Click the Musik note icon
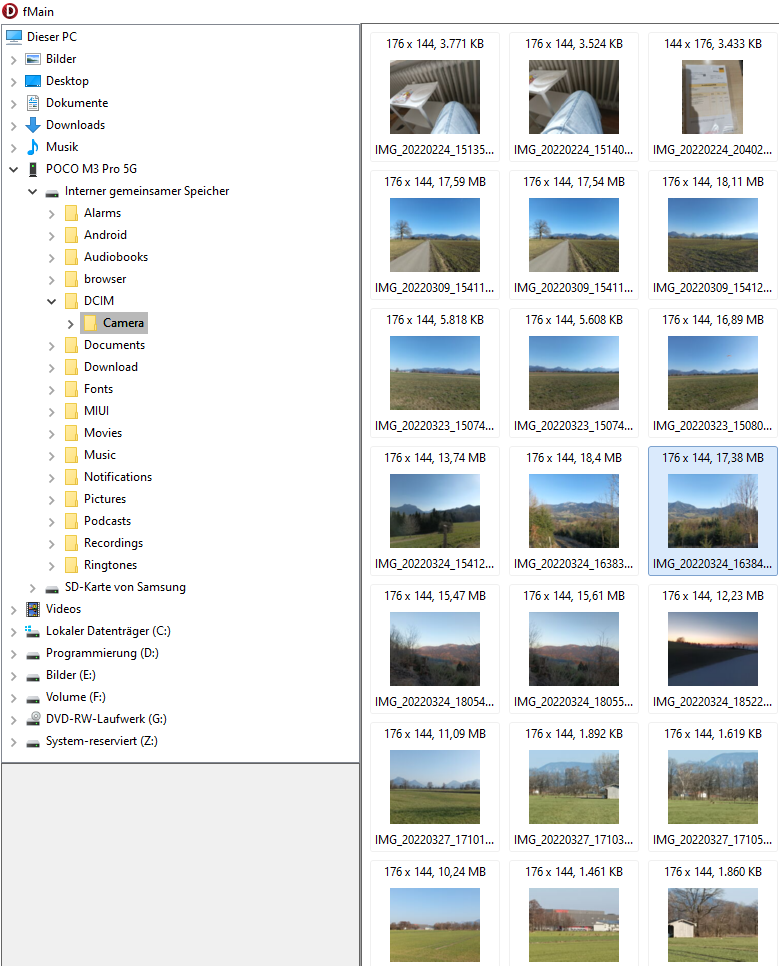The image size is (779, 966). click(x=33, y=147)
